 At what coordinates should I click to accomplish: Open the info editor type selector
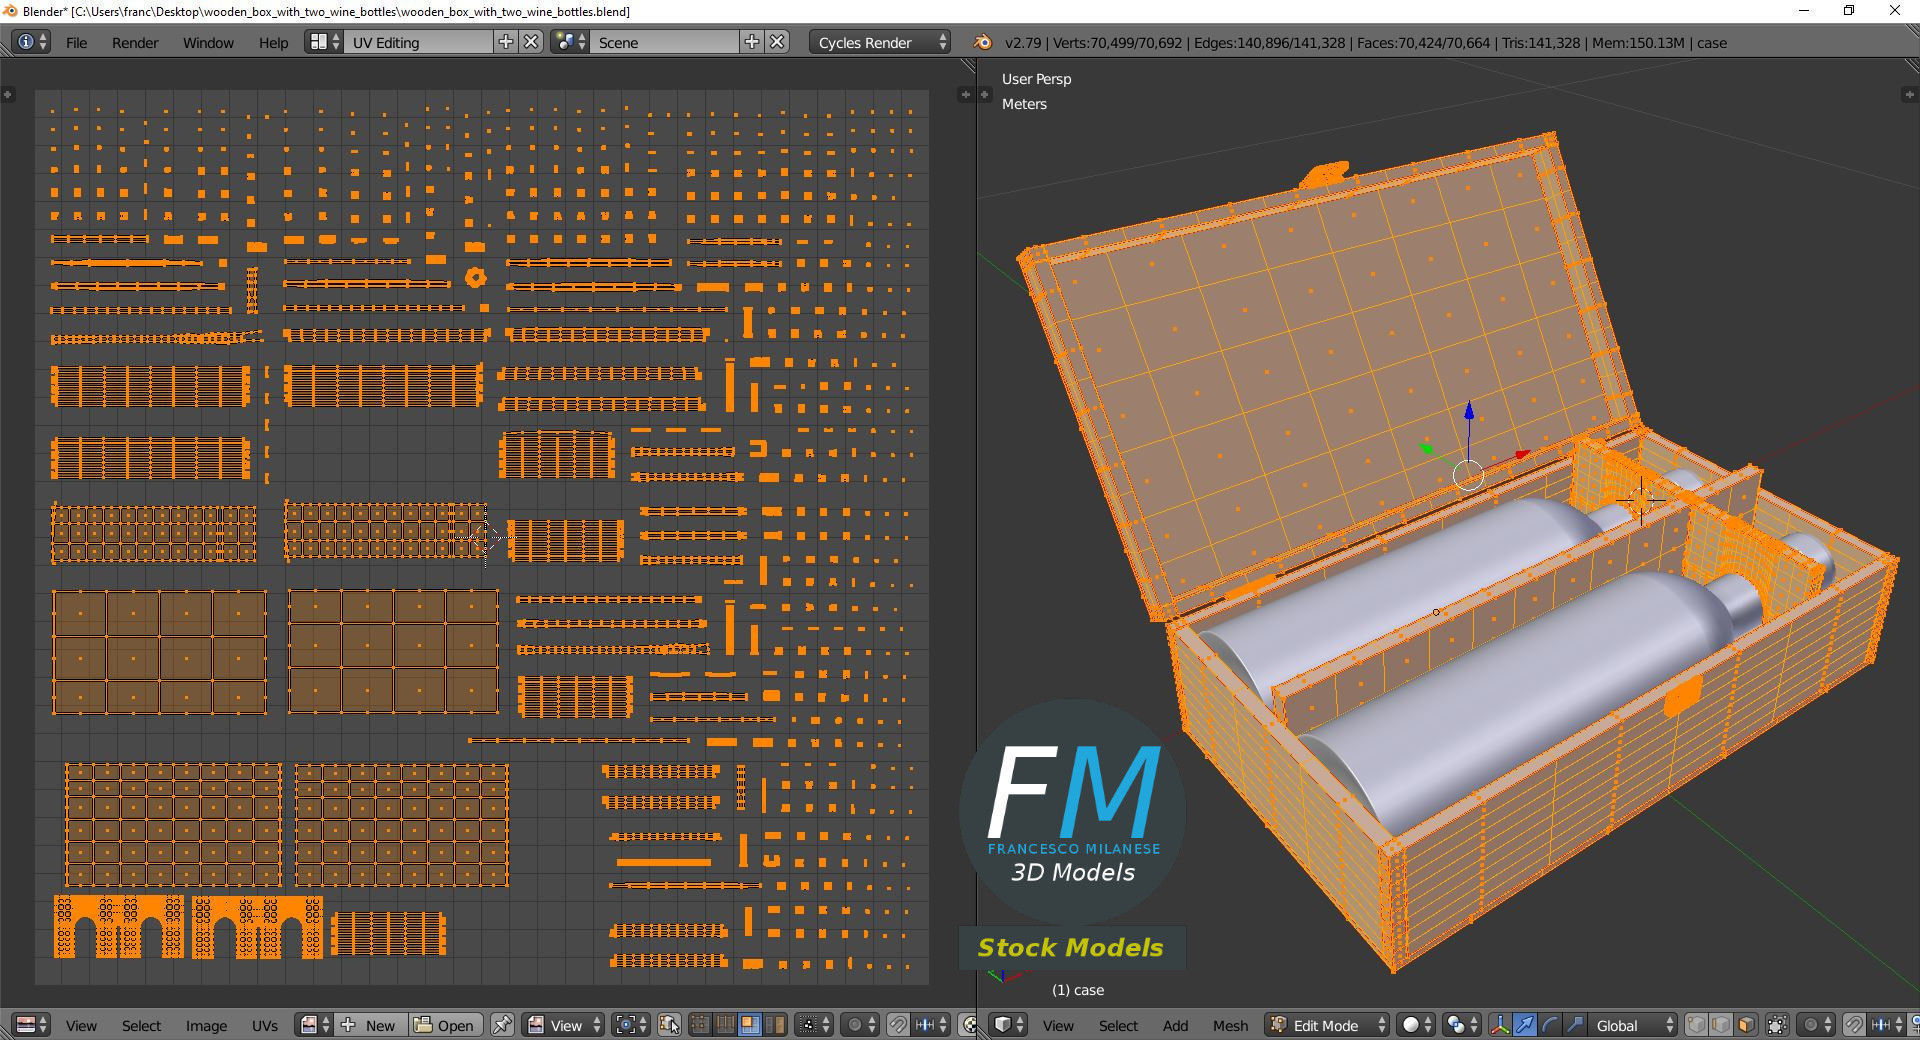point(31,42)
